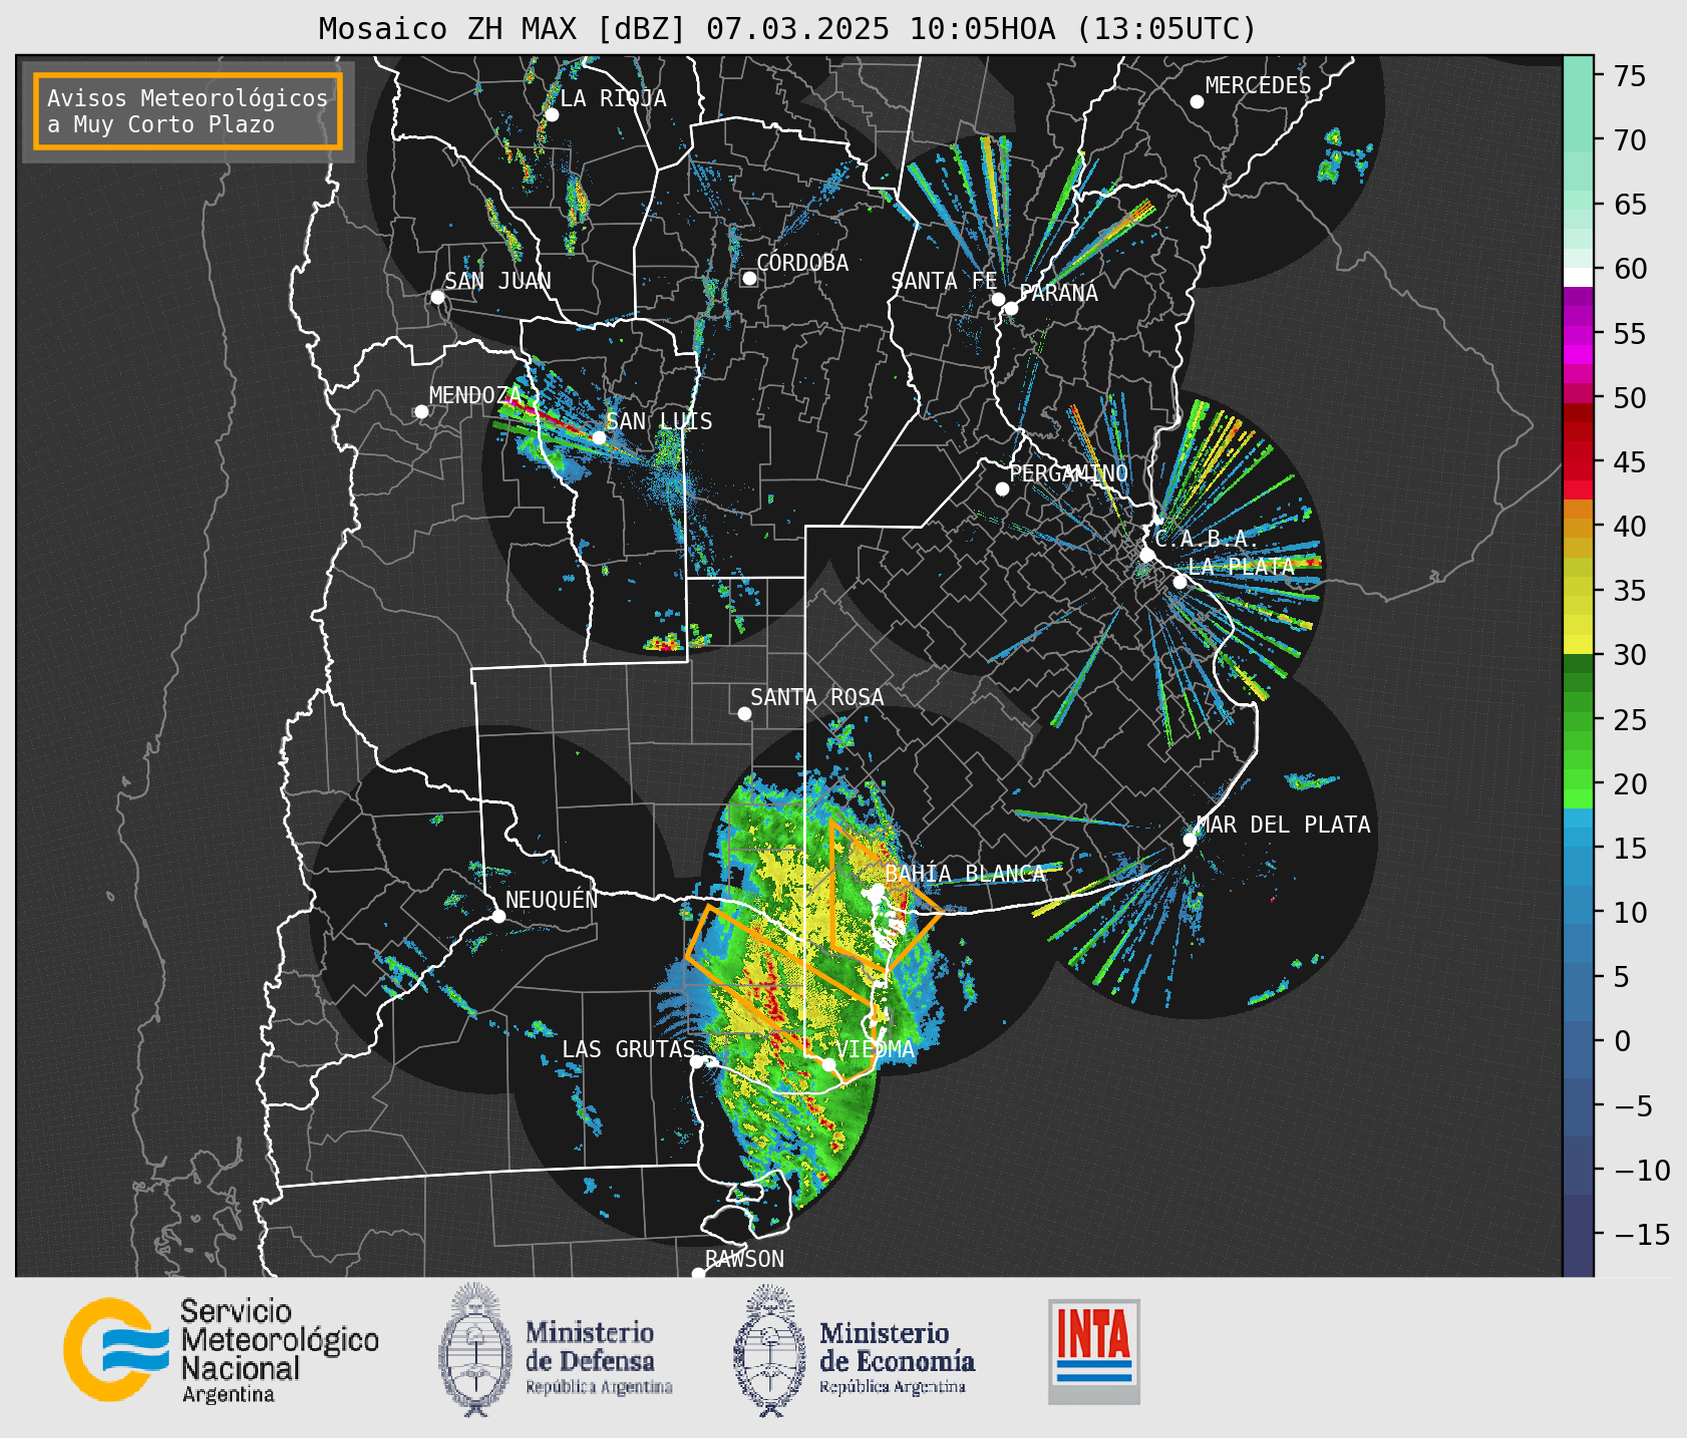Click the LA RIOJA city marker
The width and height of the screenshot is (1687, 1438).
(x=552, y=115)
